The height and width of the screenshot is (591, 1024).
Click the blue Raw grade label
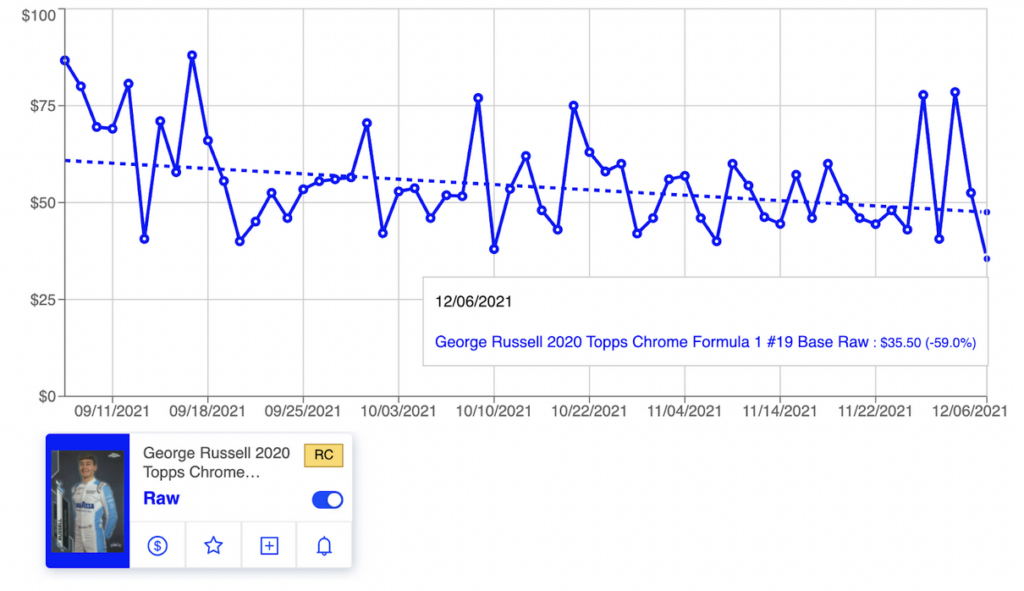[161, 498]
